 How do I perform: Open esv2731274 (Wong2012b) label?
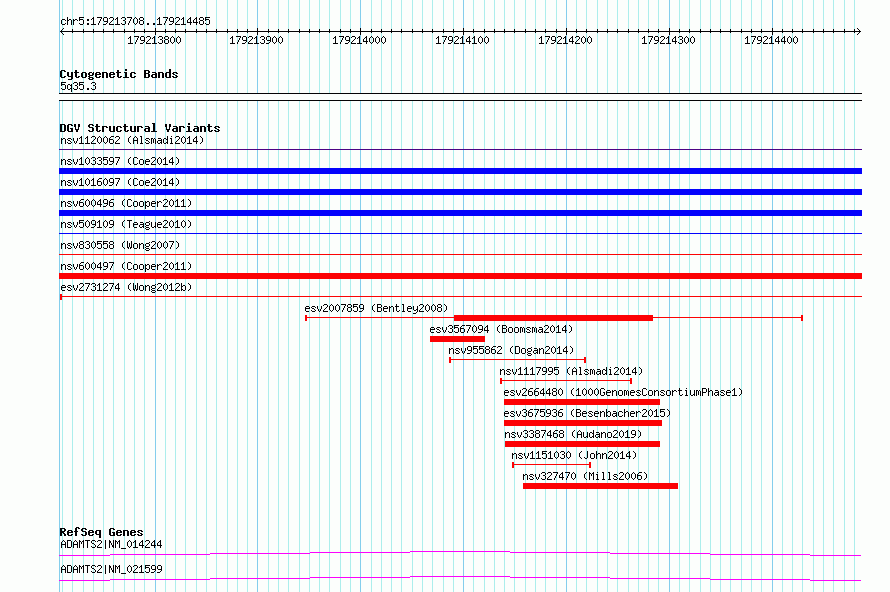(126, 287)
